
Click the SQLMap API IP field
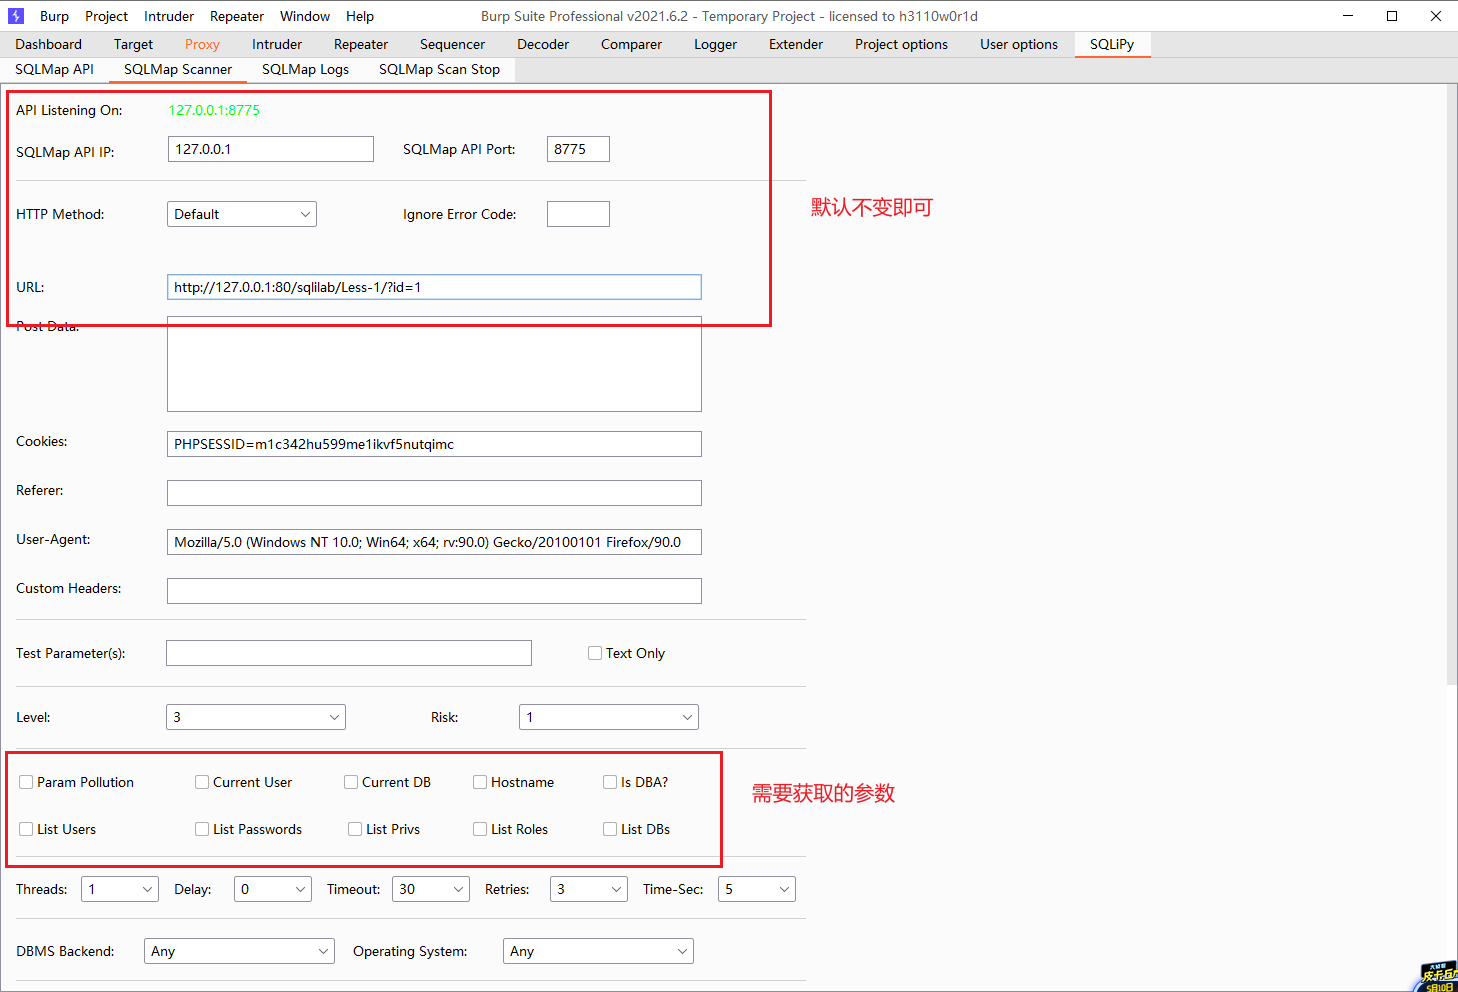coord(271,149)
